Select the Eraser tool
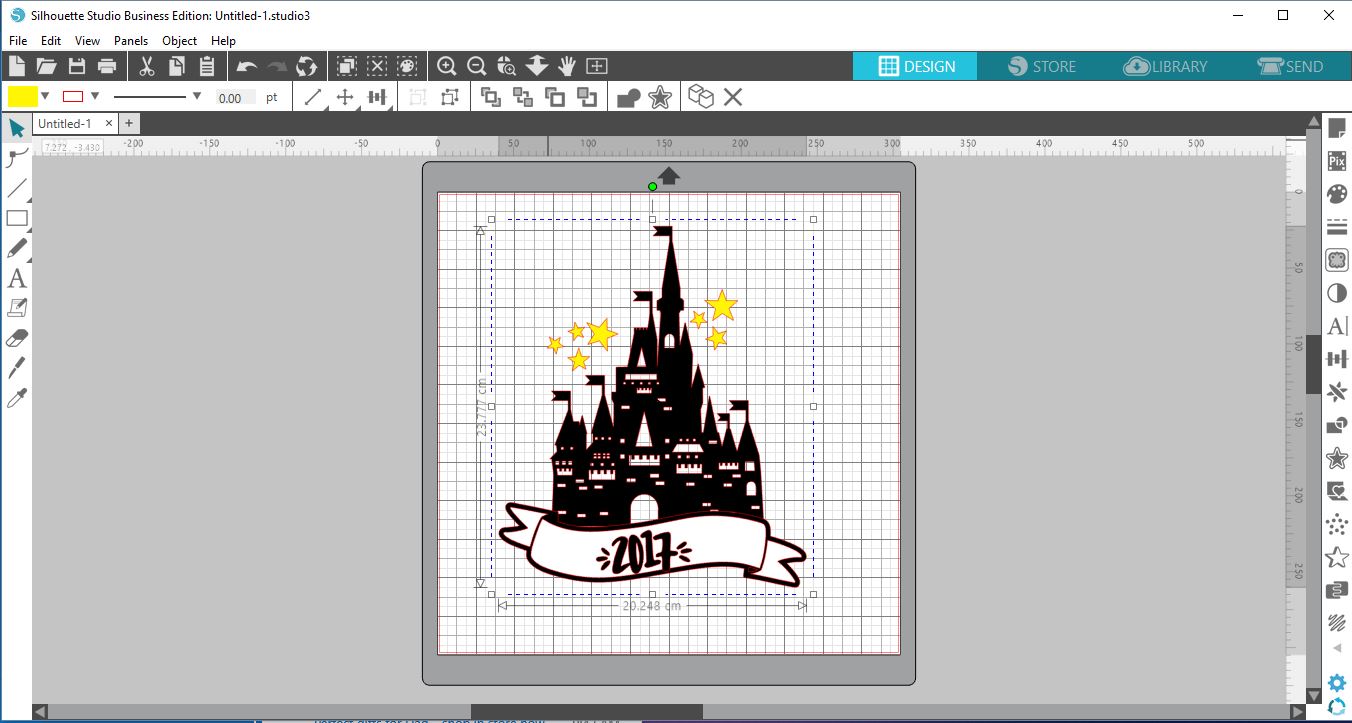 click(x=17, y=338)
